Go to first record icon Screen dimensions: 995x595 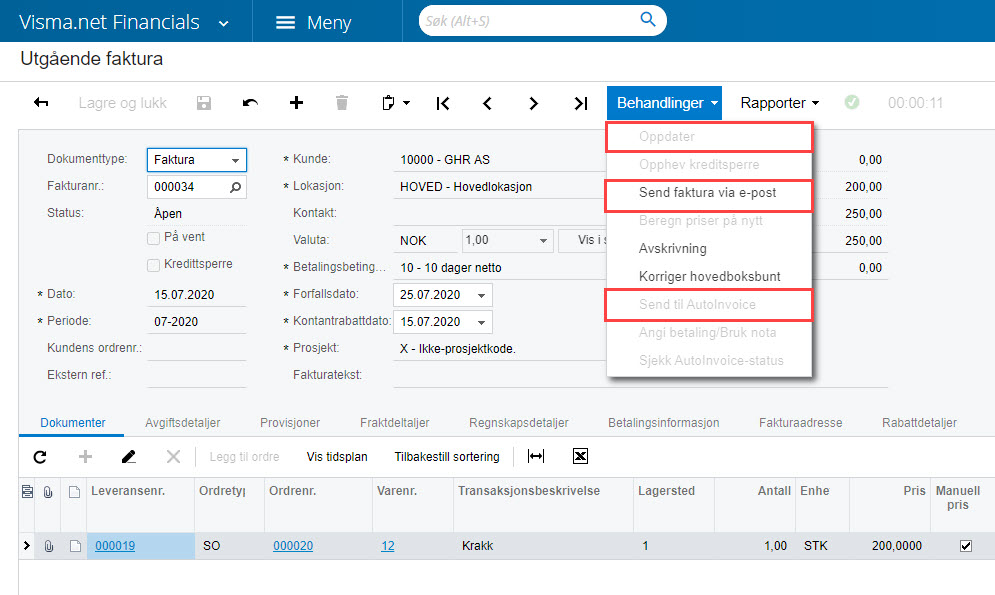coord(443,103)
